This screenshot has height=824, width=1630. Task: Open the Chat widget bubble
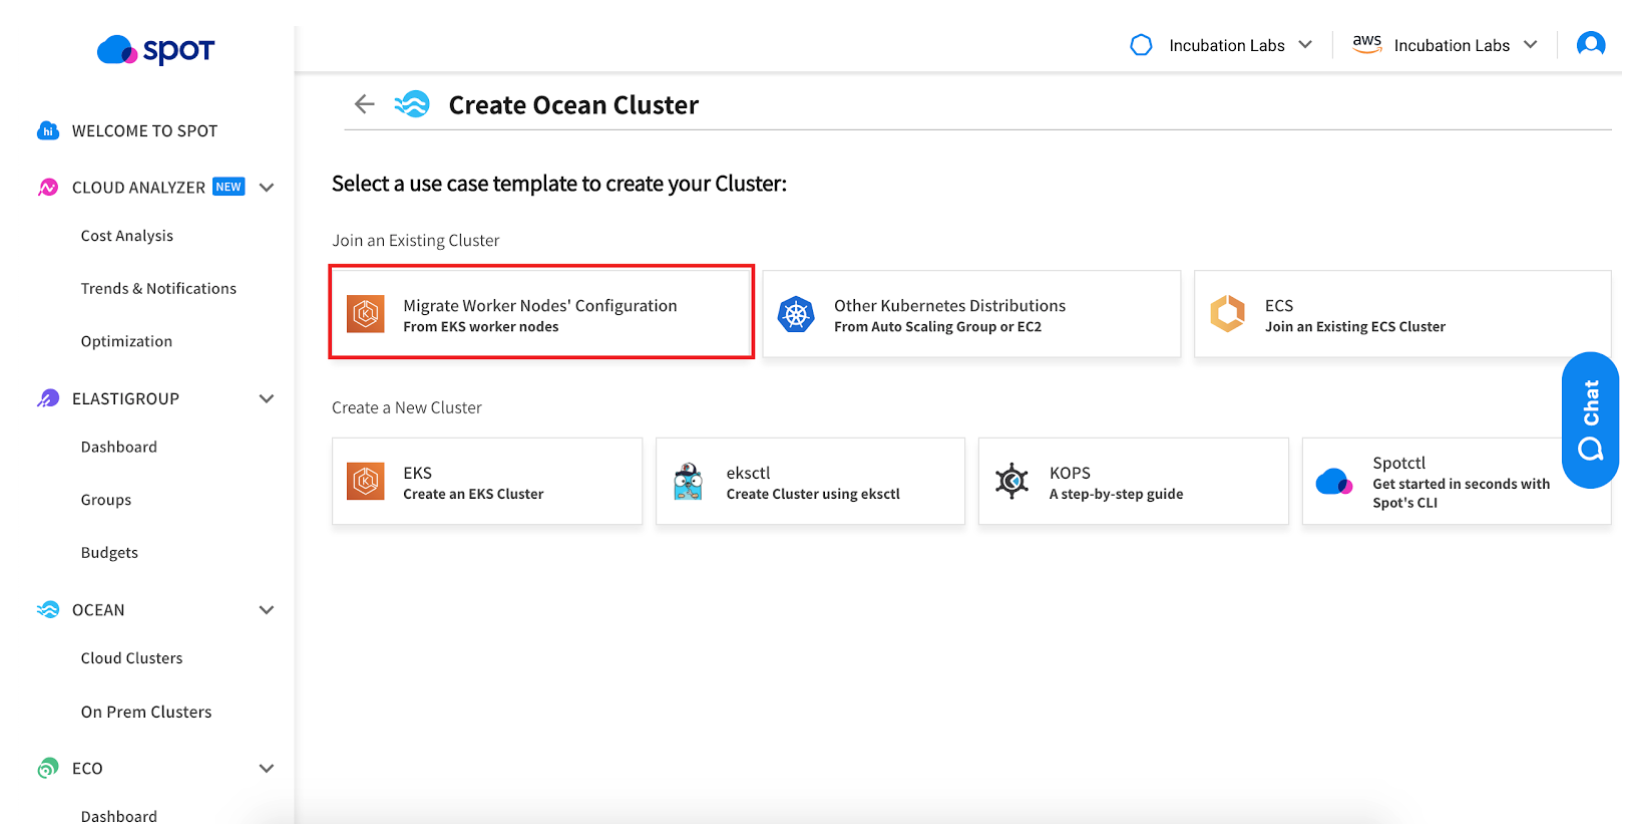point(1590,420)
